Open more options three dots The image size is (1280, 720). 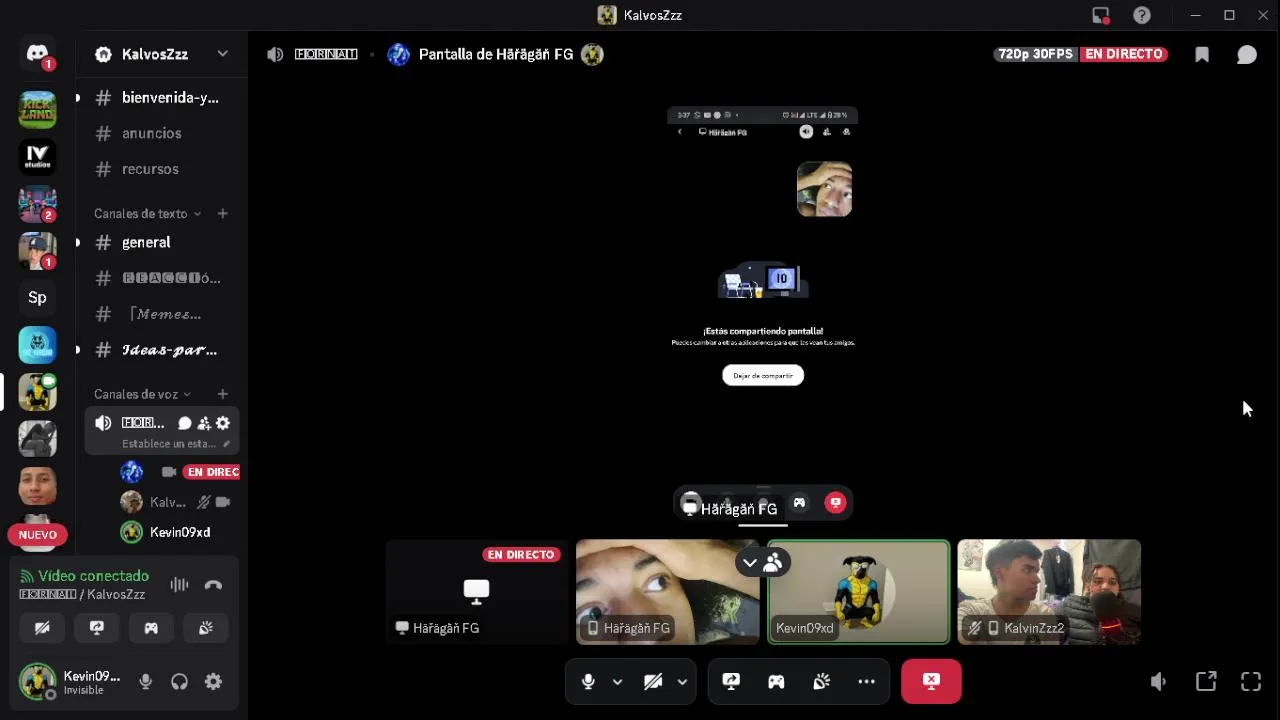point(866,682)
